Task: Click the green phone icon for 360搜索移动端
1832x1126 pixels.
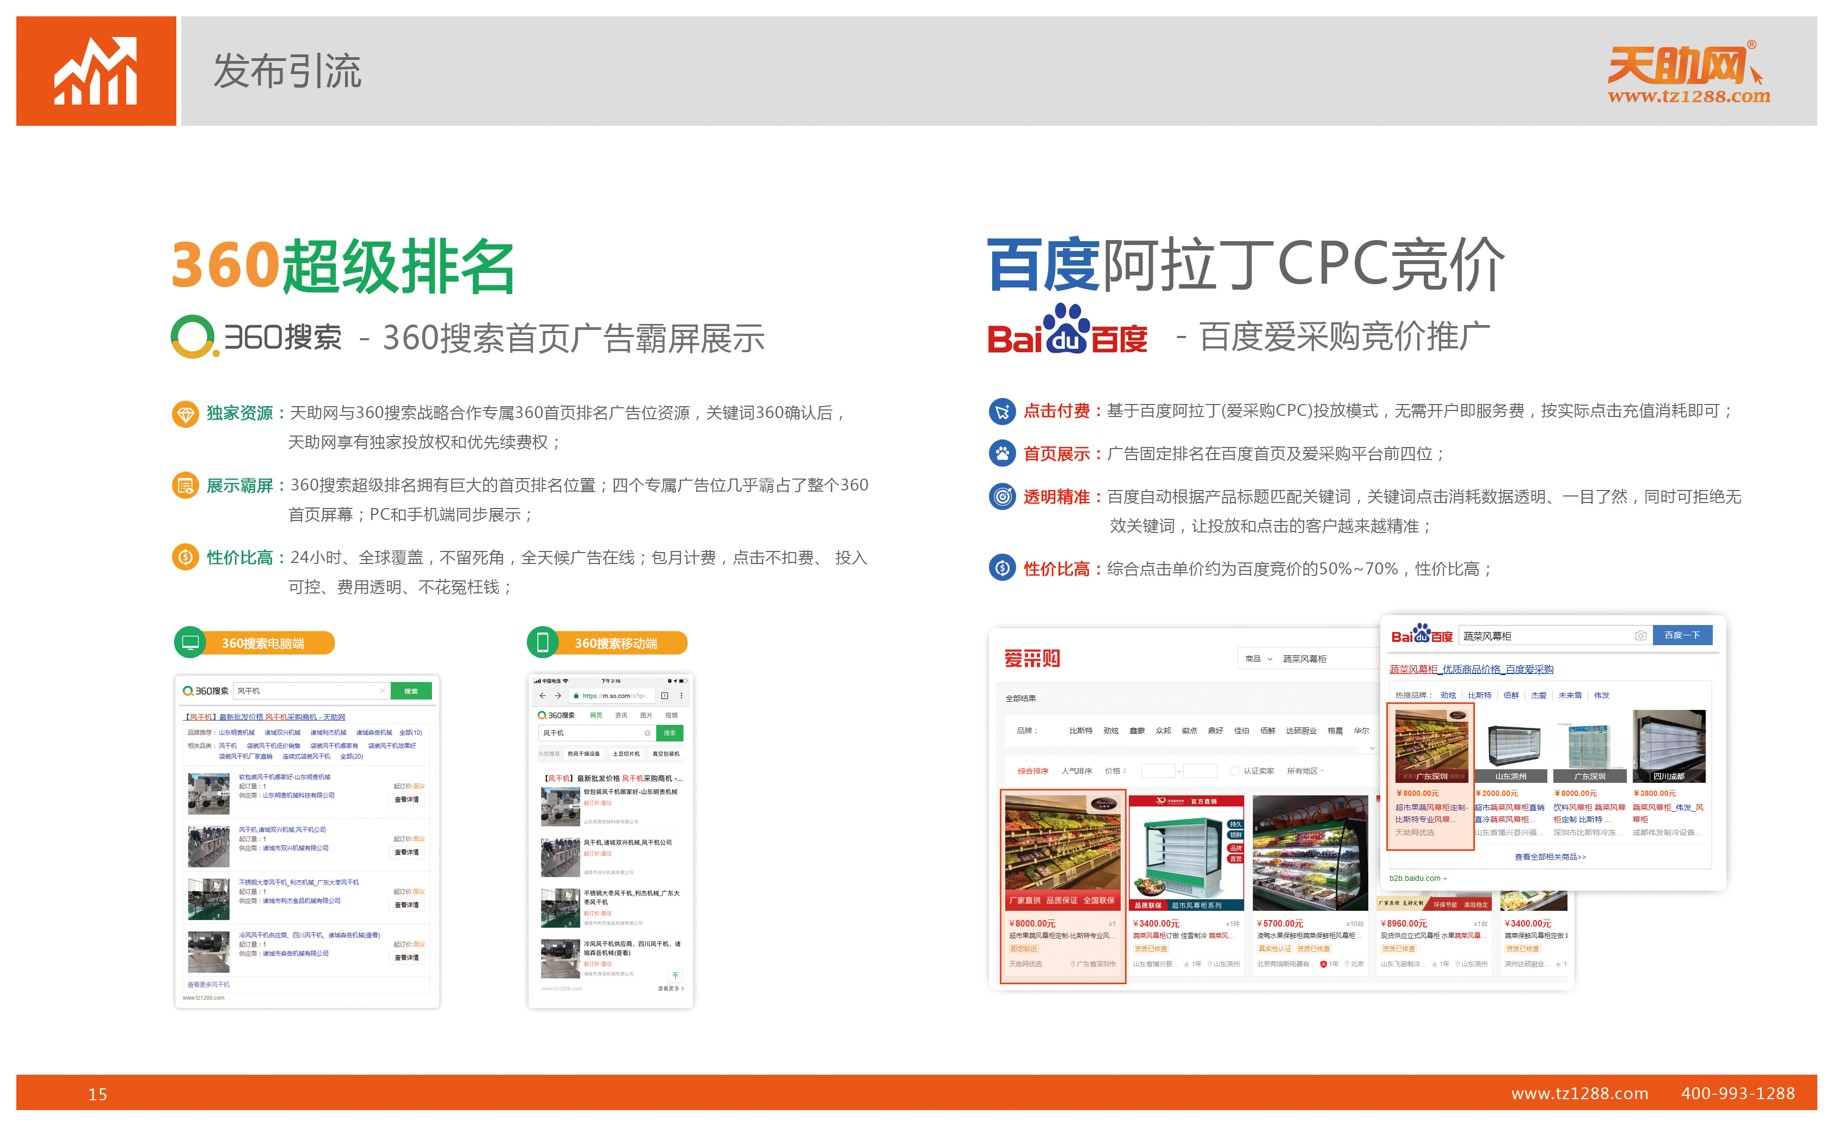Action: pyautogui.click(x=543, y=642)
